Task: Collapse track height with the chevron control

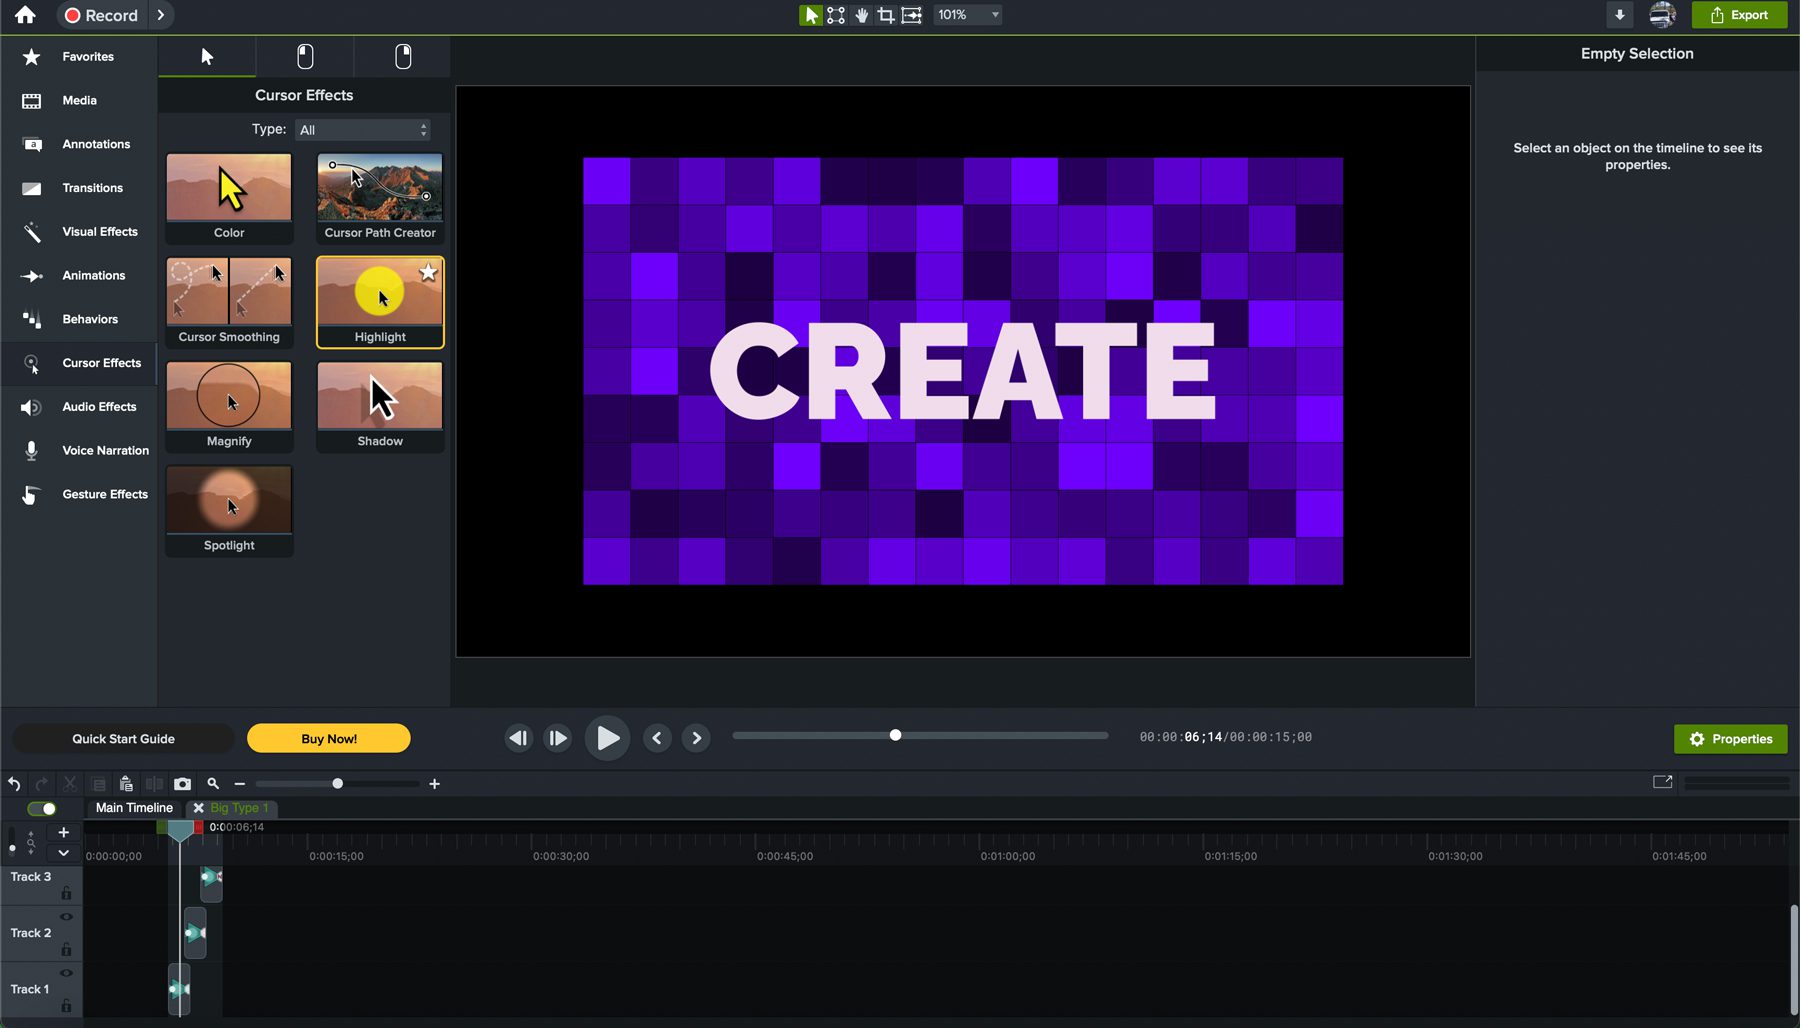Action: [x=63, y=853]
